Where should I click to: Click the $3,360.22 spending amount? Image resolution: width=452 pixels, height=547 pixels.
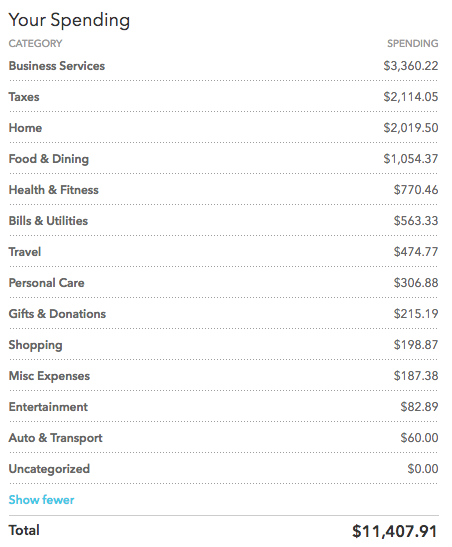[x=410, y=66]
